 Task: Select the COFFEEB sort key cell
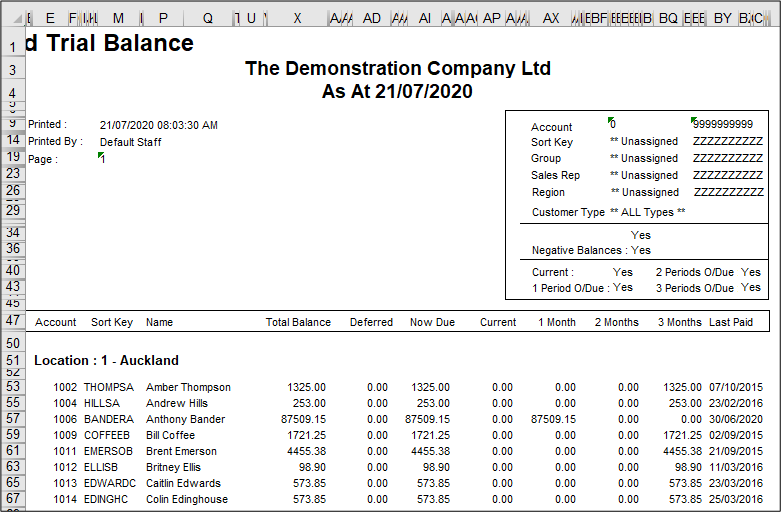[107, 435]
